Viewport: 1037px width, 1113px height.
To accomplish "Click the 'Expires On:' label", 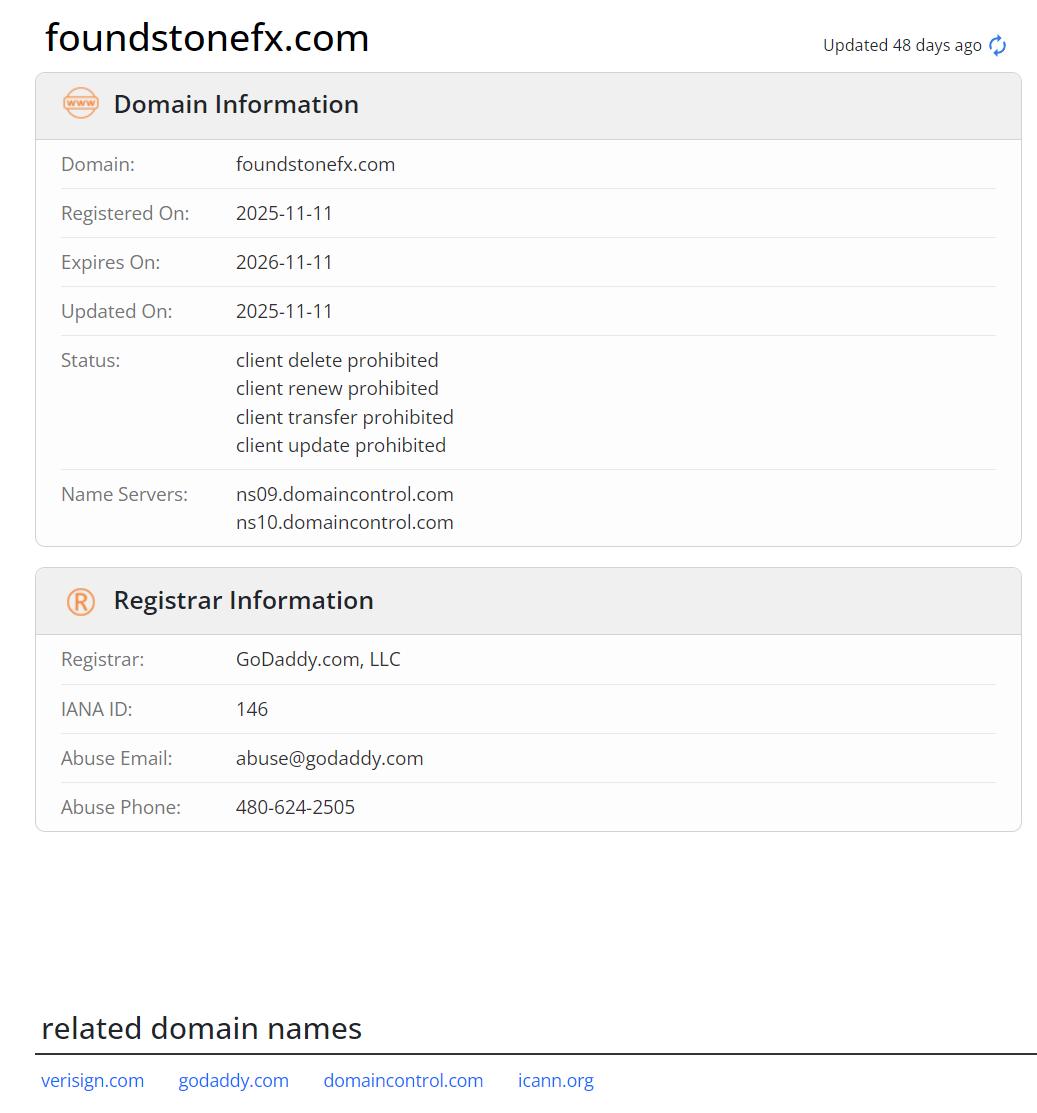I will click(111, 262).
